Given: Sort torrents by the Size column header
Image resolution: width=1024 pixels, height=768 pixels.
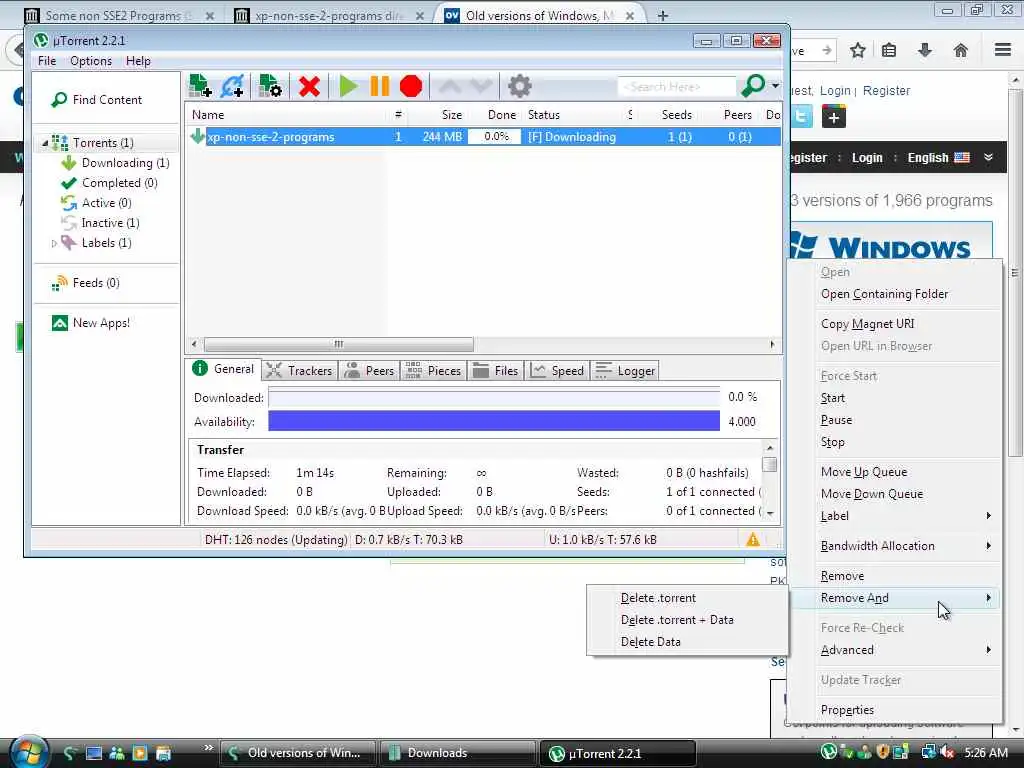Looking at the screenshot, I should (451, 115).
